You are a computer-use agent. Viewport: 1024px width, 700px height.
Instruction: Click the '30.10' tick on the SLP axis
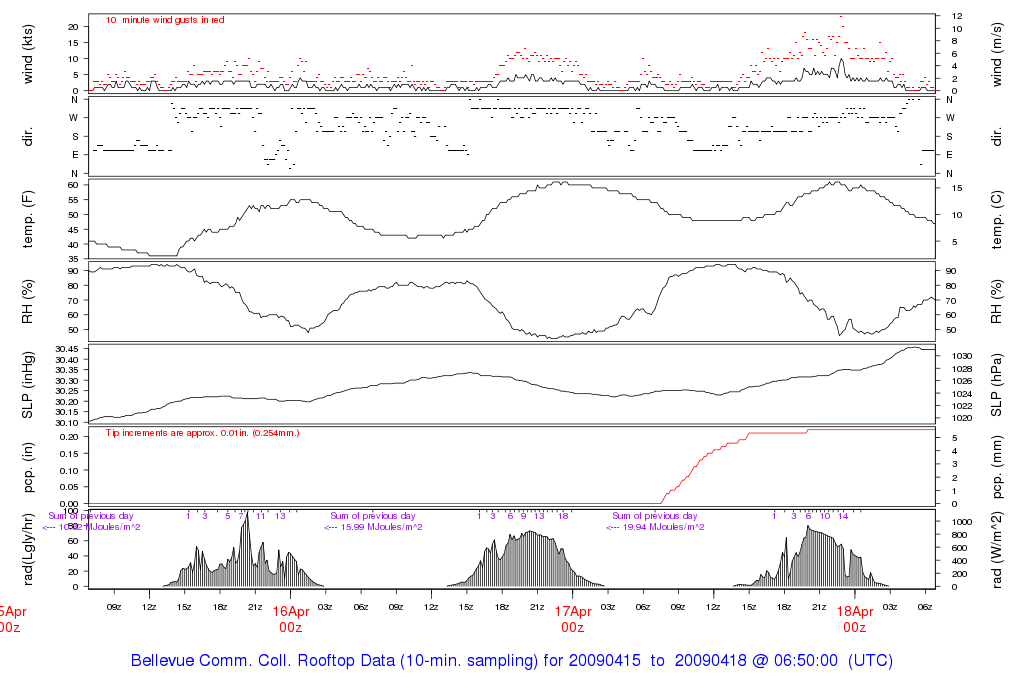click(x=67, y=423)
